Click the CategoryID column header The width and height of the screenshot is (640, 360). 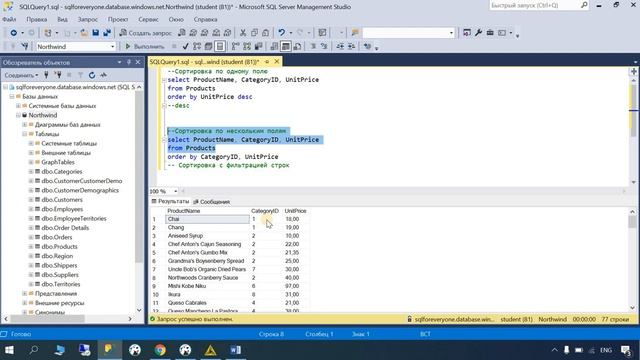[x=265, y=211]
